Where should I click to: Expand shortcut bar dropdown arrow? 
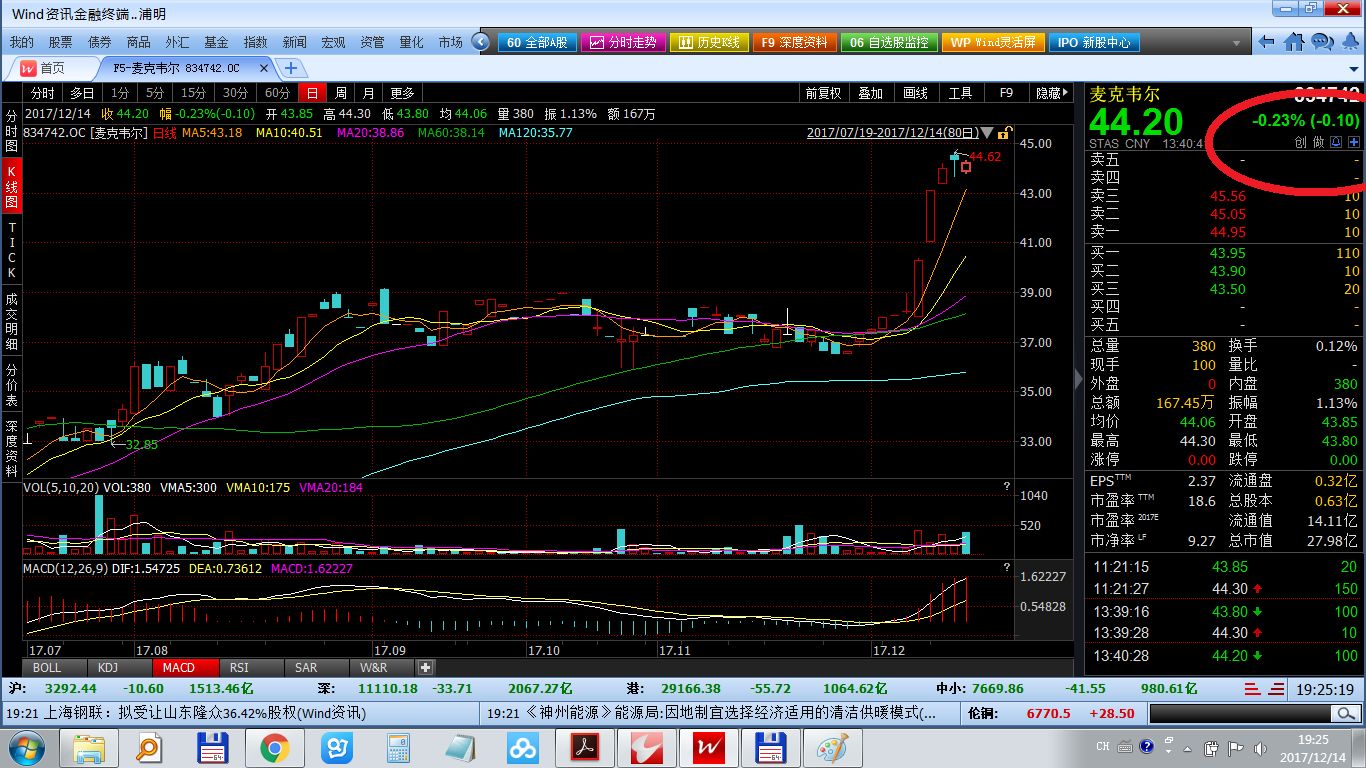pyautogui.click(x=1238, y=44)
